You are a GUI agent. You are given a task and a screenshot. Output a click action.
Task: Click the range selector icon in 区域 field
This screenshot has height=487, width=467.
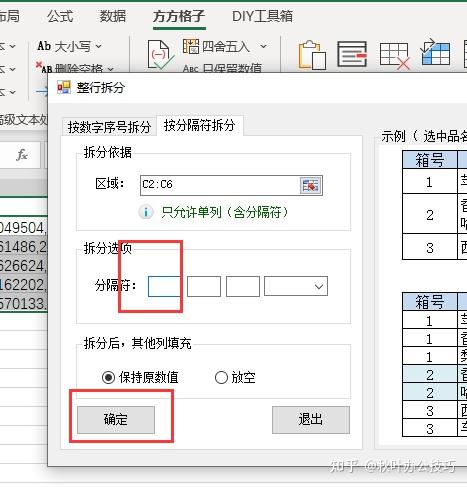[x=311, y=185]
